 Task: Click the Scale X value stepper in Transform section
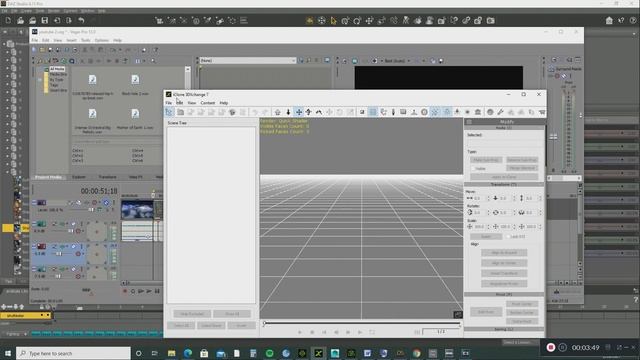pos(488,226)
